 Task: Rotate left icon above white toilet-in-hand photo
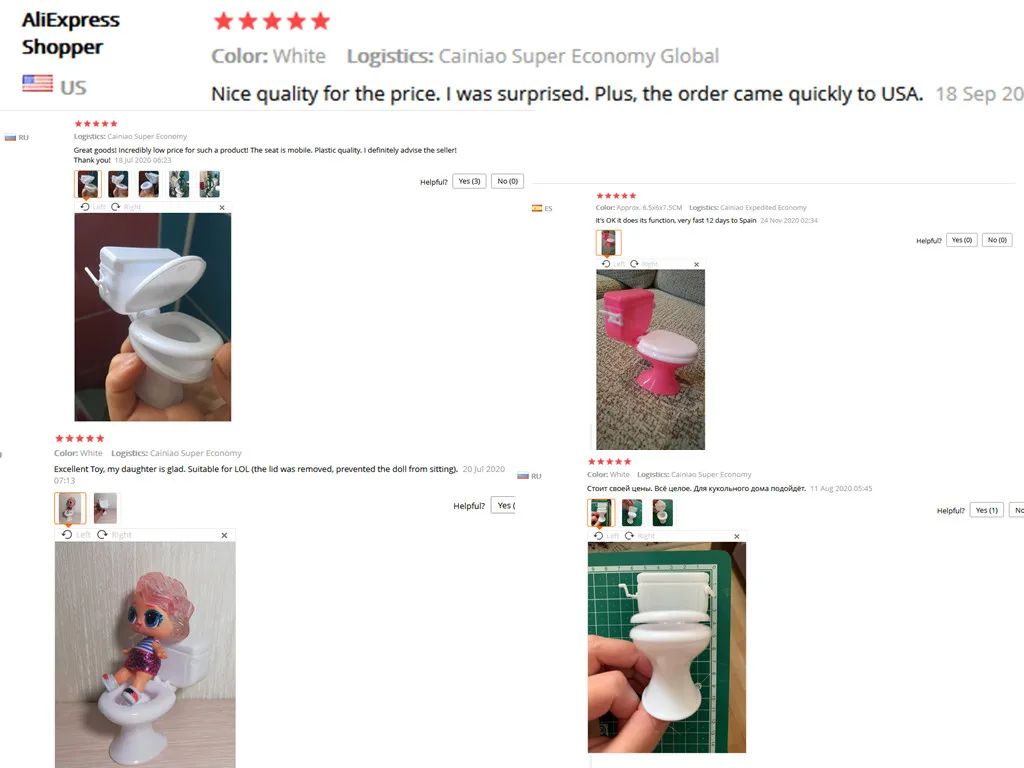[x=85, y=207]
